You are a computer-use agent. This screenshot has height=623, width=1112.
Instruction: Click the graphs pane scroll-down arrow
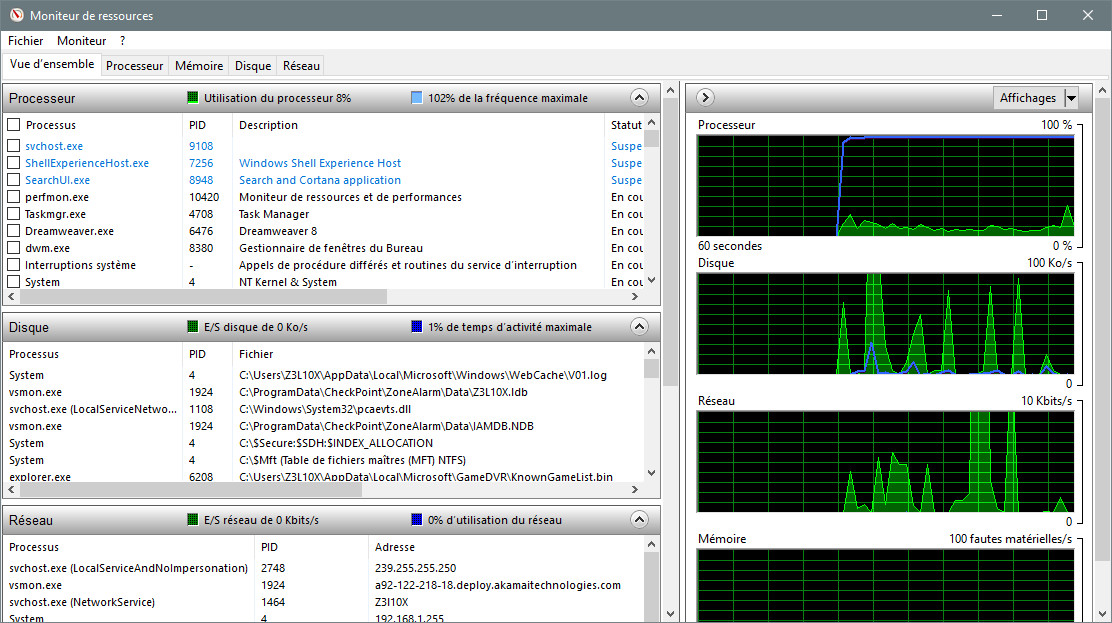(1102, 614)
